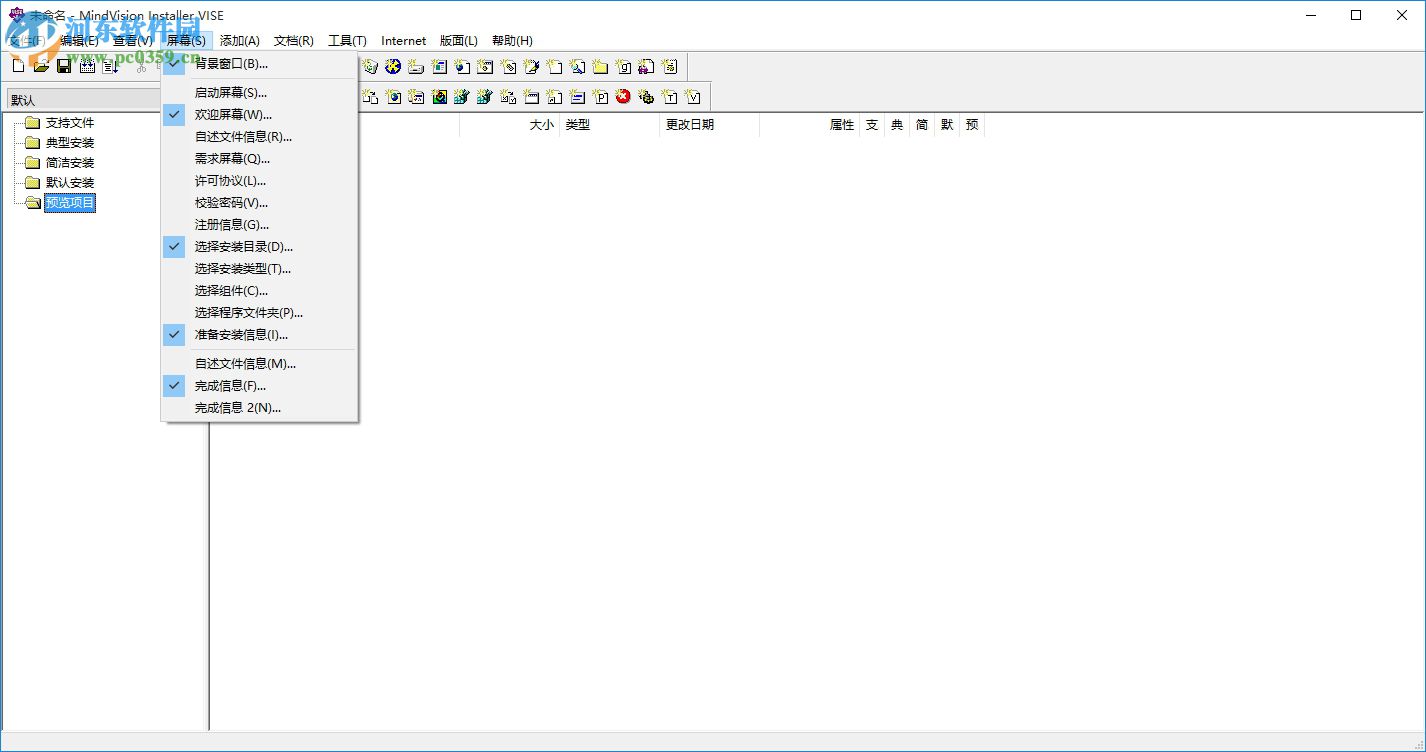Viewport: 1426px width, 752px height.
Task: Select 典型安装 in the tree
Action: 70,143
